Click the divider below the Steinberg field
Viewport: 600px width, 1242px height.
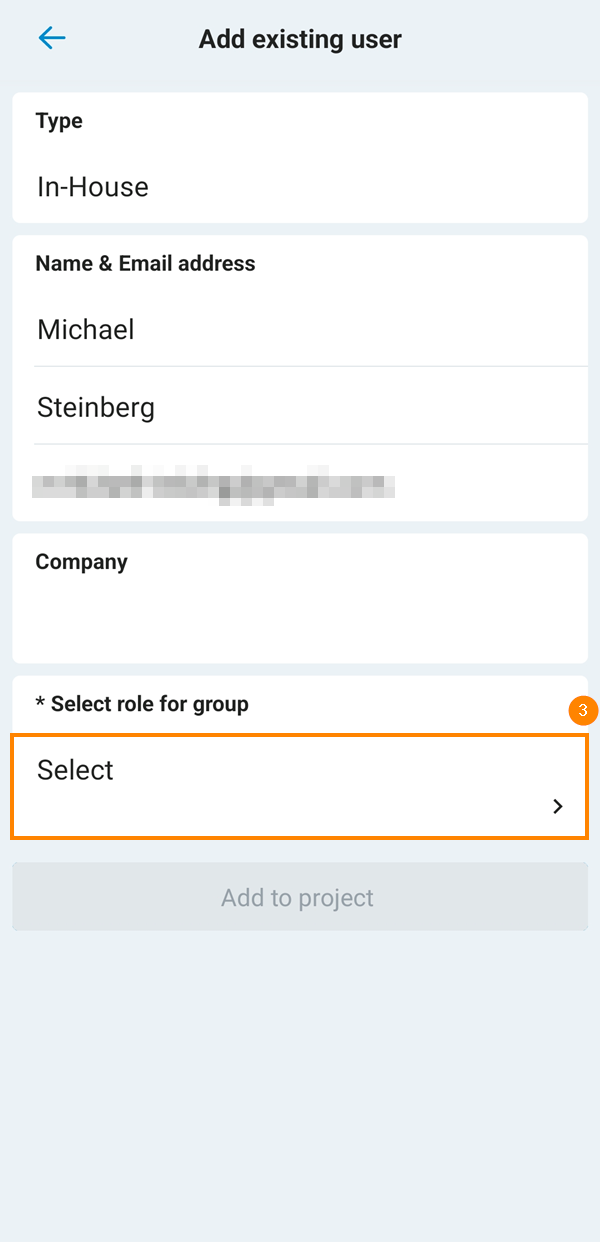click(x=310, y=444)
